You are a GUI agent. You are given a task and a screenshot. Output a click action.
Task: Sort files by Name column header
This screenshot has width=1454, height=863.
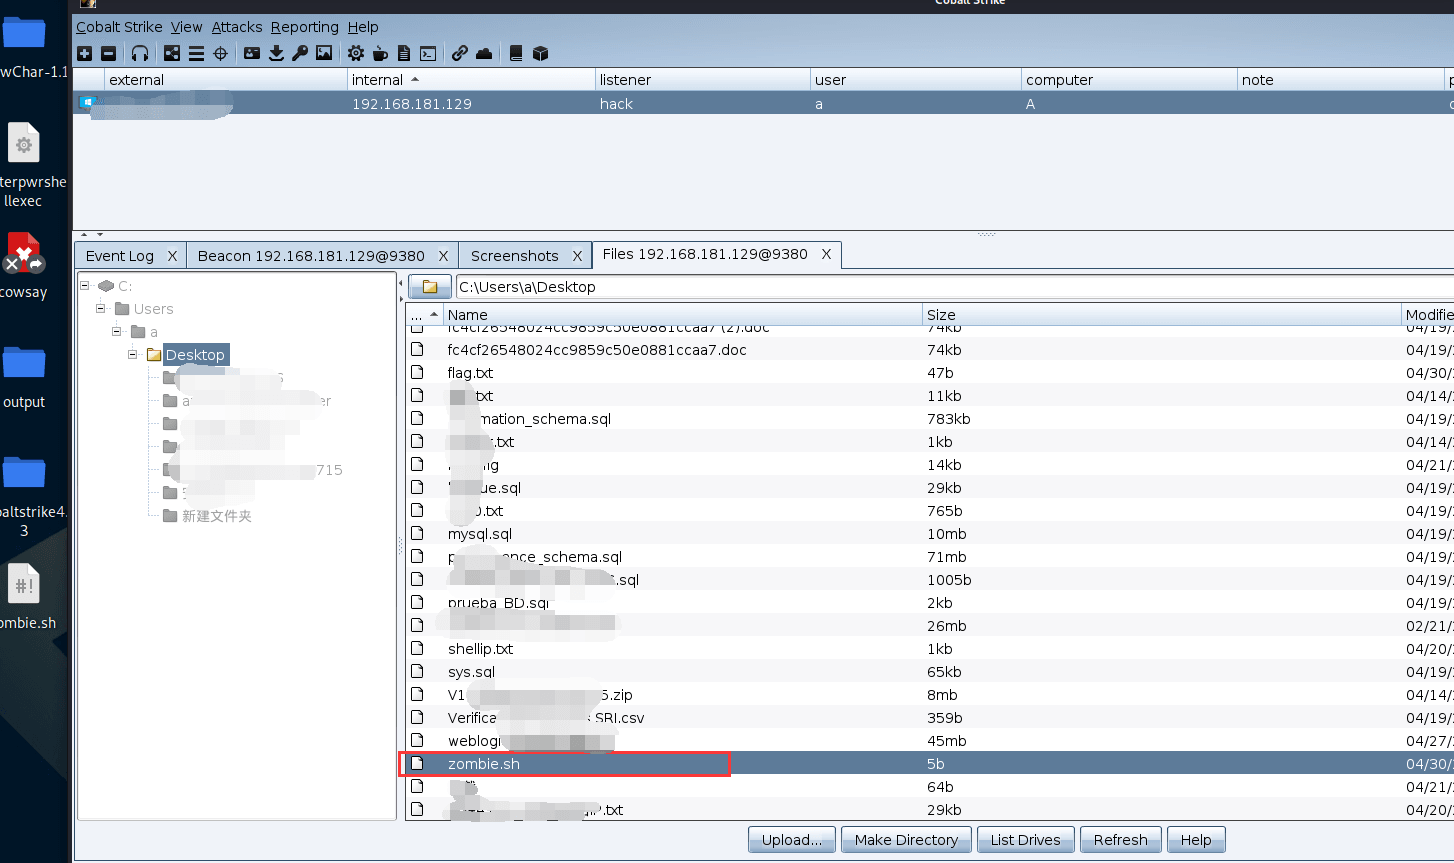coord(683,314)
